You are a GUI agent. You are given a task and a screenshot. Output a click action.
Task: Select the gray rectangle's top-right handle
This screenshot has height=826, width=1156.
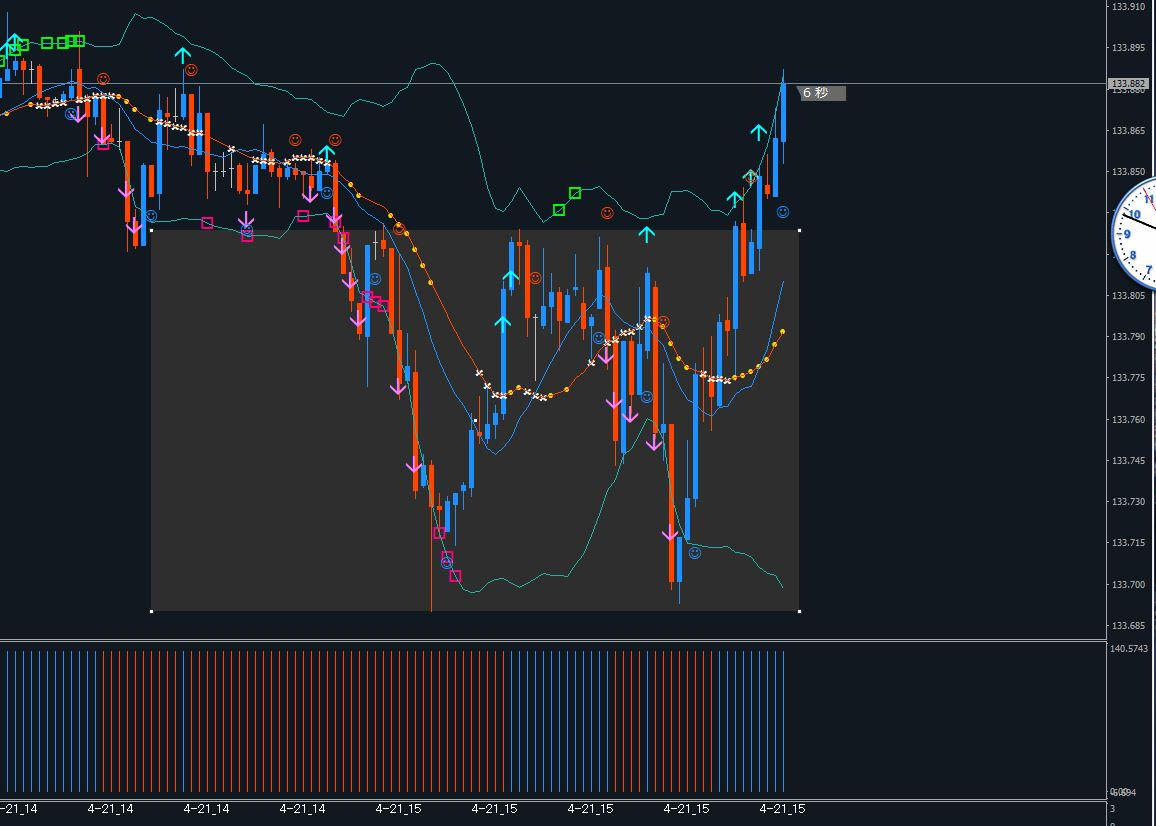[799, 230]
